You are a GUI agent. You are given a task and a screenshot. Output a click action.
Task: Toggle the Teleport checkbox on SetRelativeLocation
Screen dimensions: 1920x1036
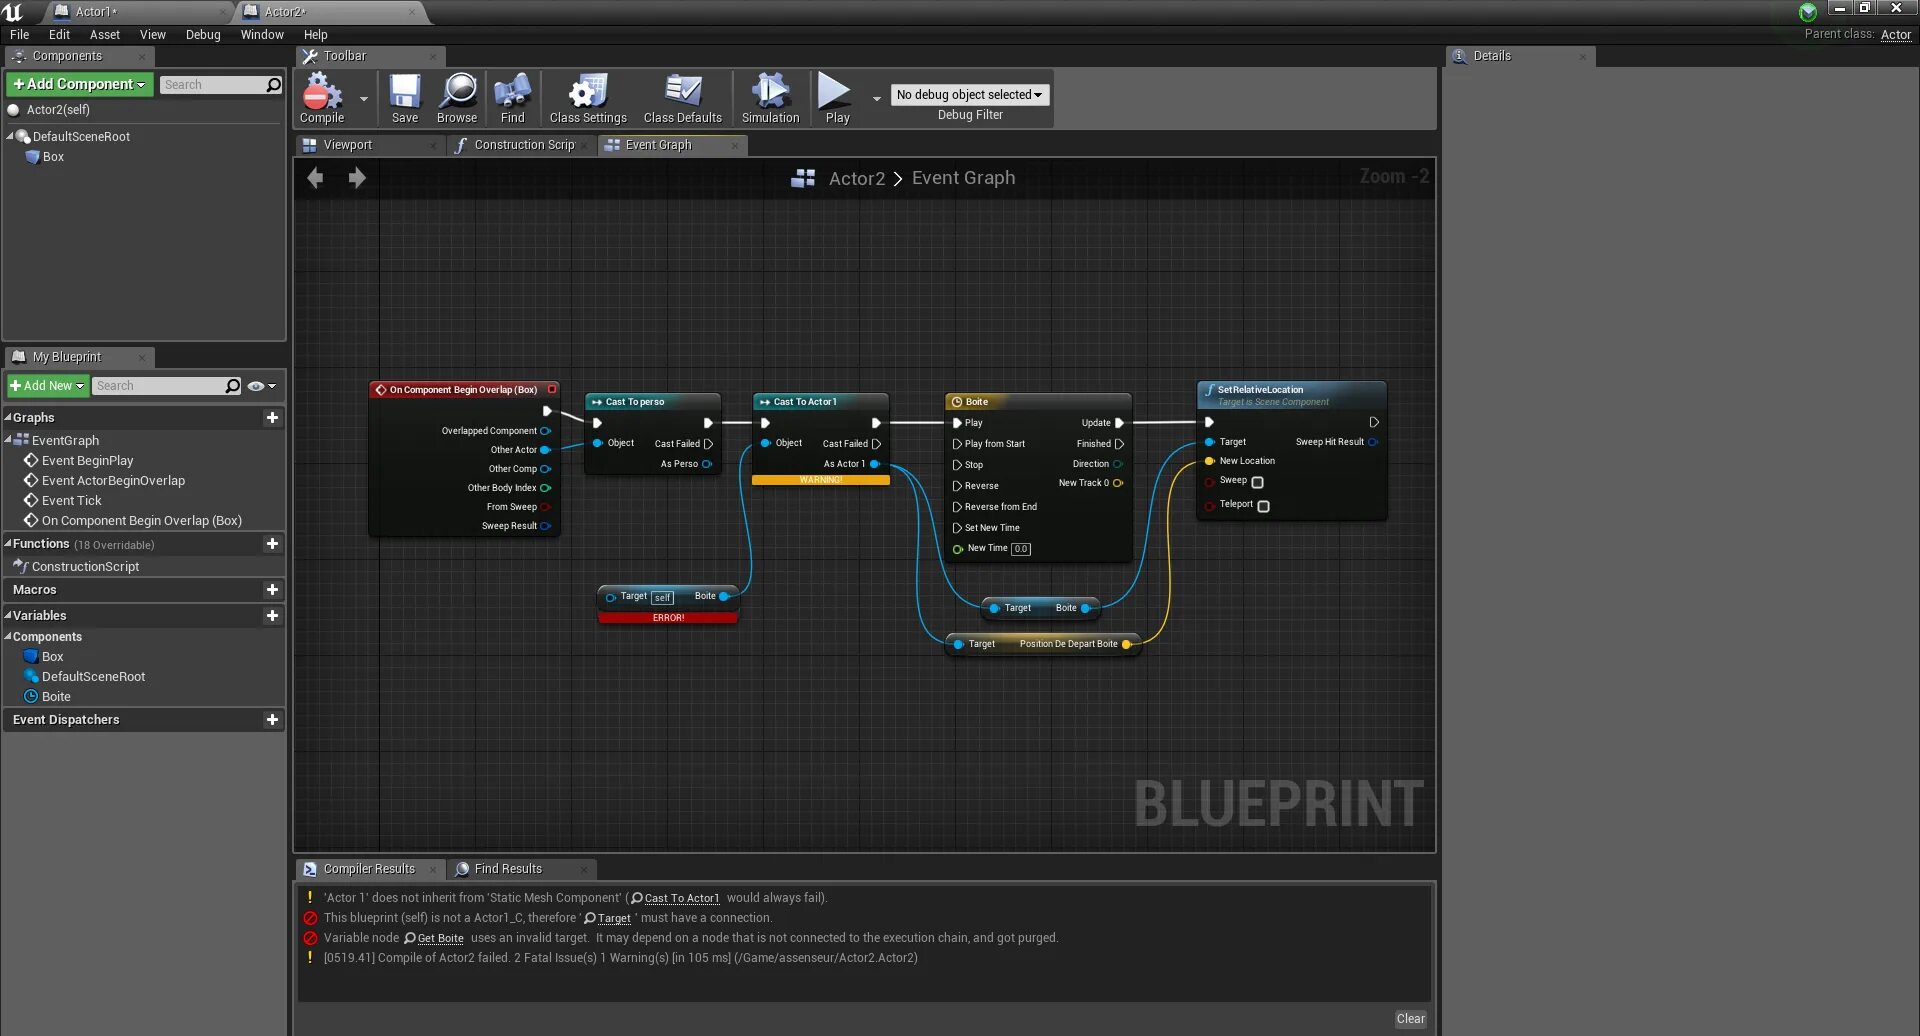(x=1264, y=507)
